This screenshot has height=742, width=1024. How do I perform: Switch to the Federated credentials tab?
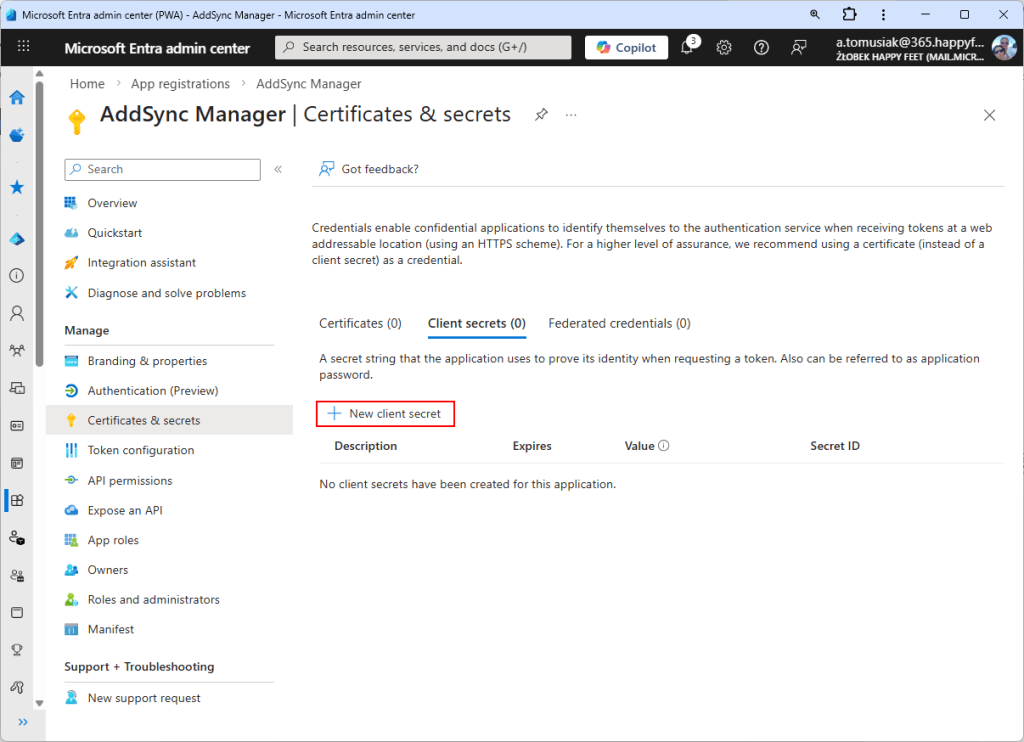point(619,323)
